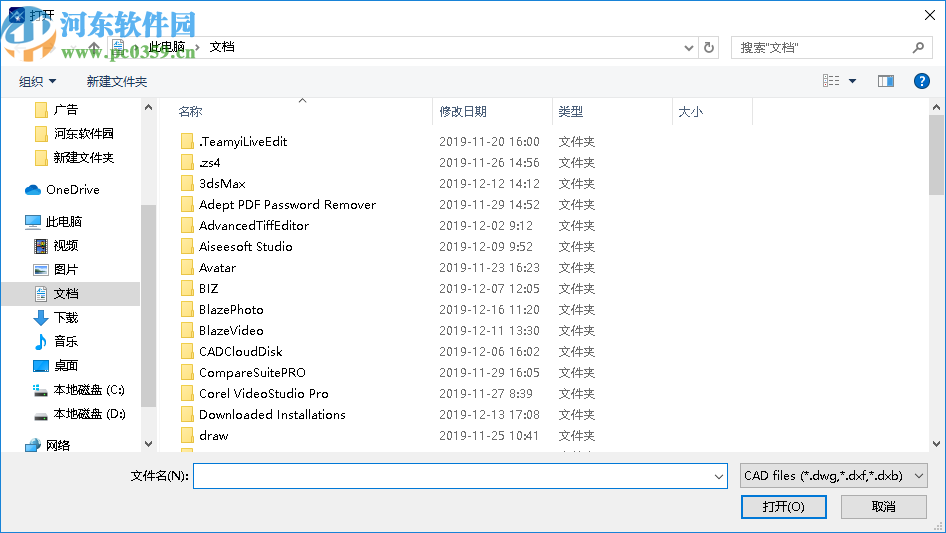
Task: Click navigation pane scroll up arrow
Action: click(148, 107)
